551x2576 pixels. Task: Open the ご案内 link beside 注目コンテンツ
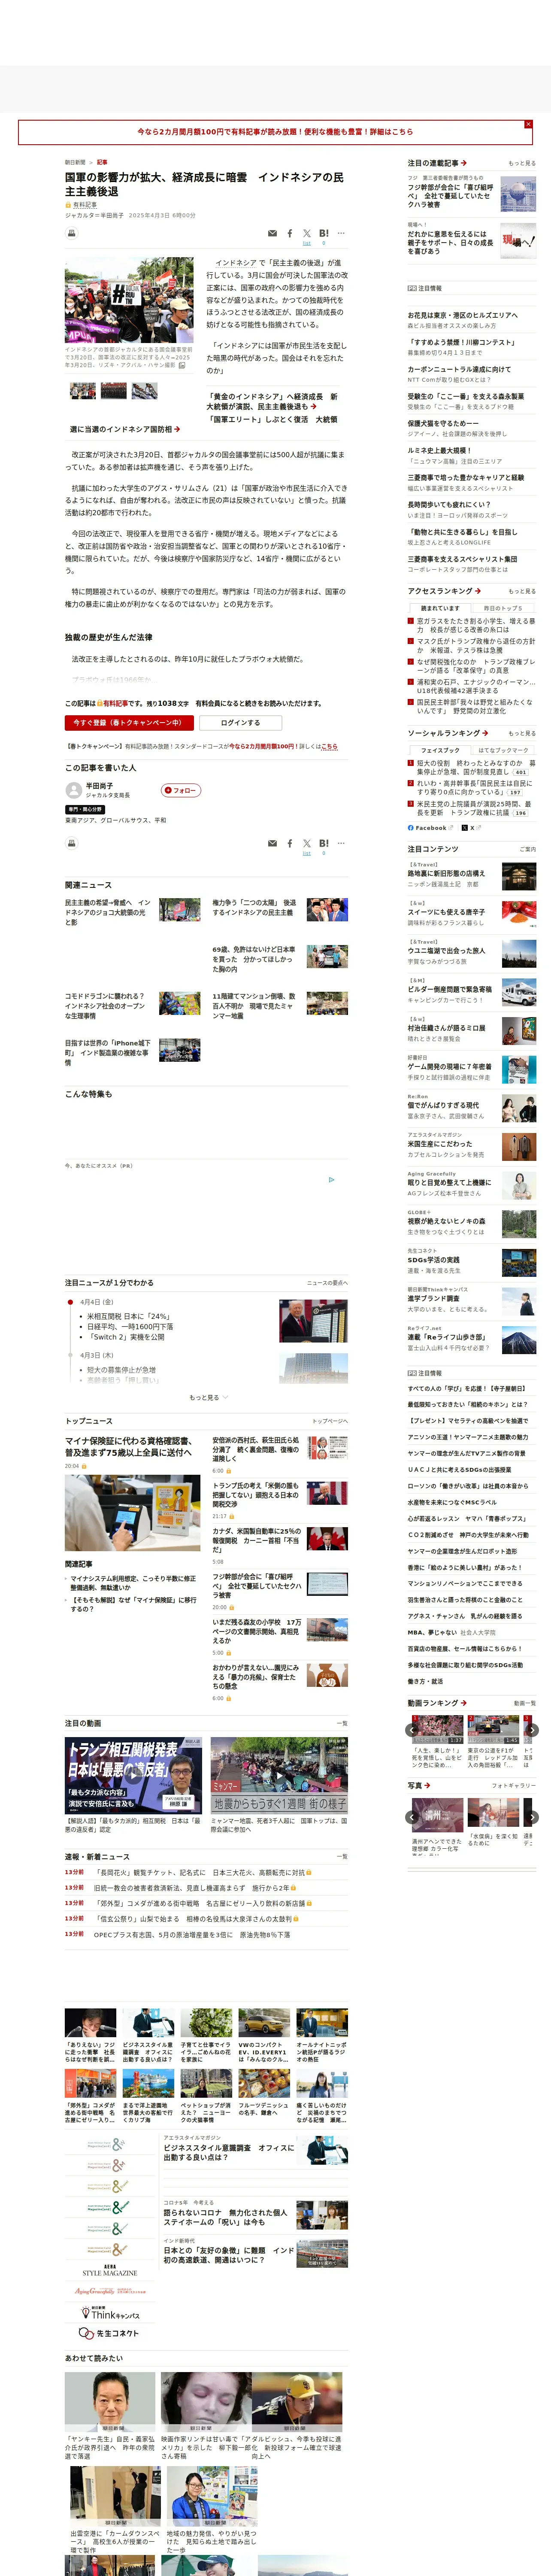pos(527,849)
